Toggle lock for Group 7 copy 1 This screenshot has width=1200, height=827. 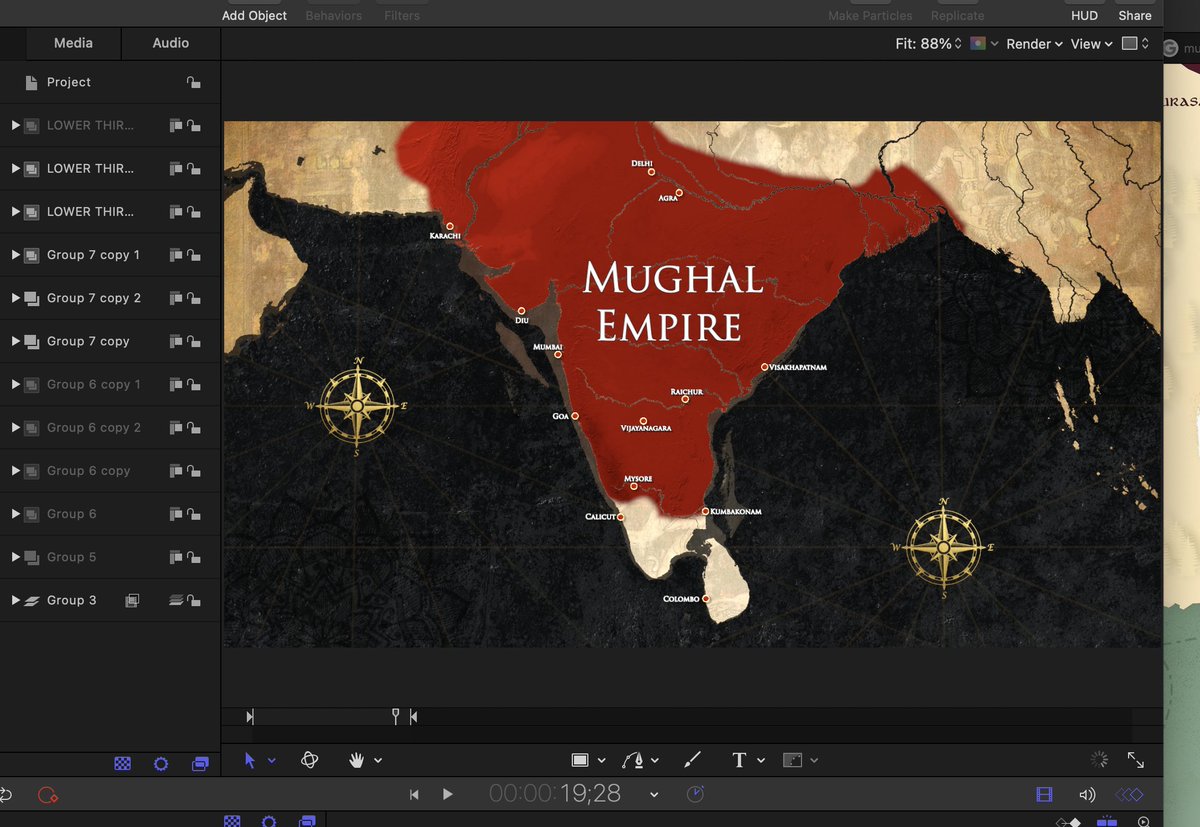click(194, 255)
